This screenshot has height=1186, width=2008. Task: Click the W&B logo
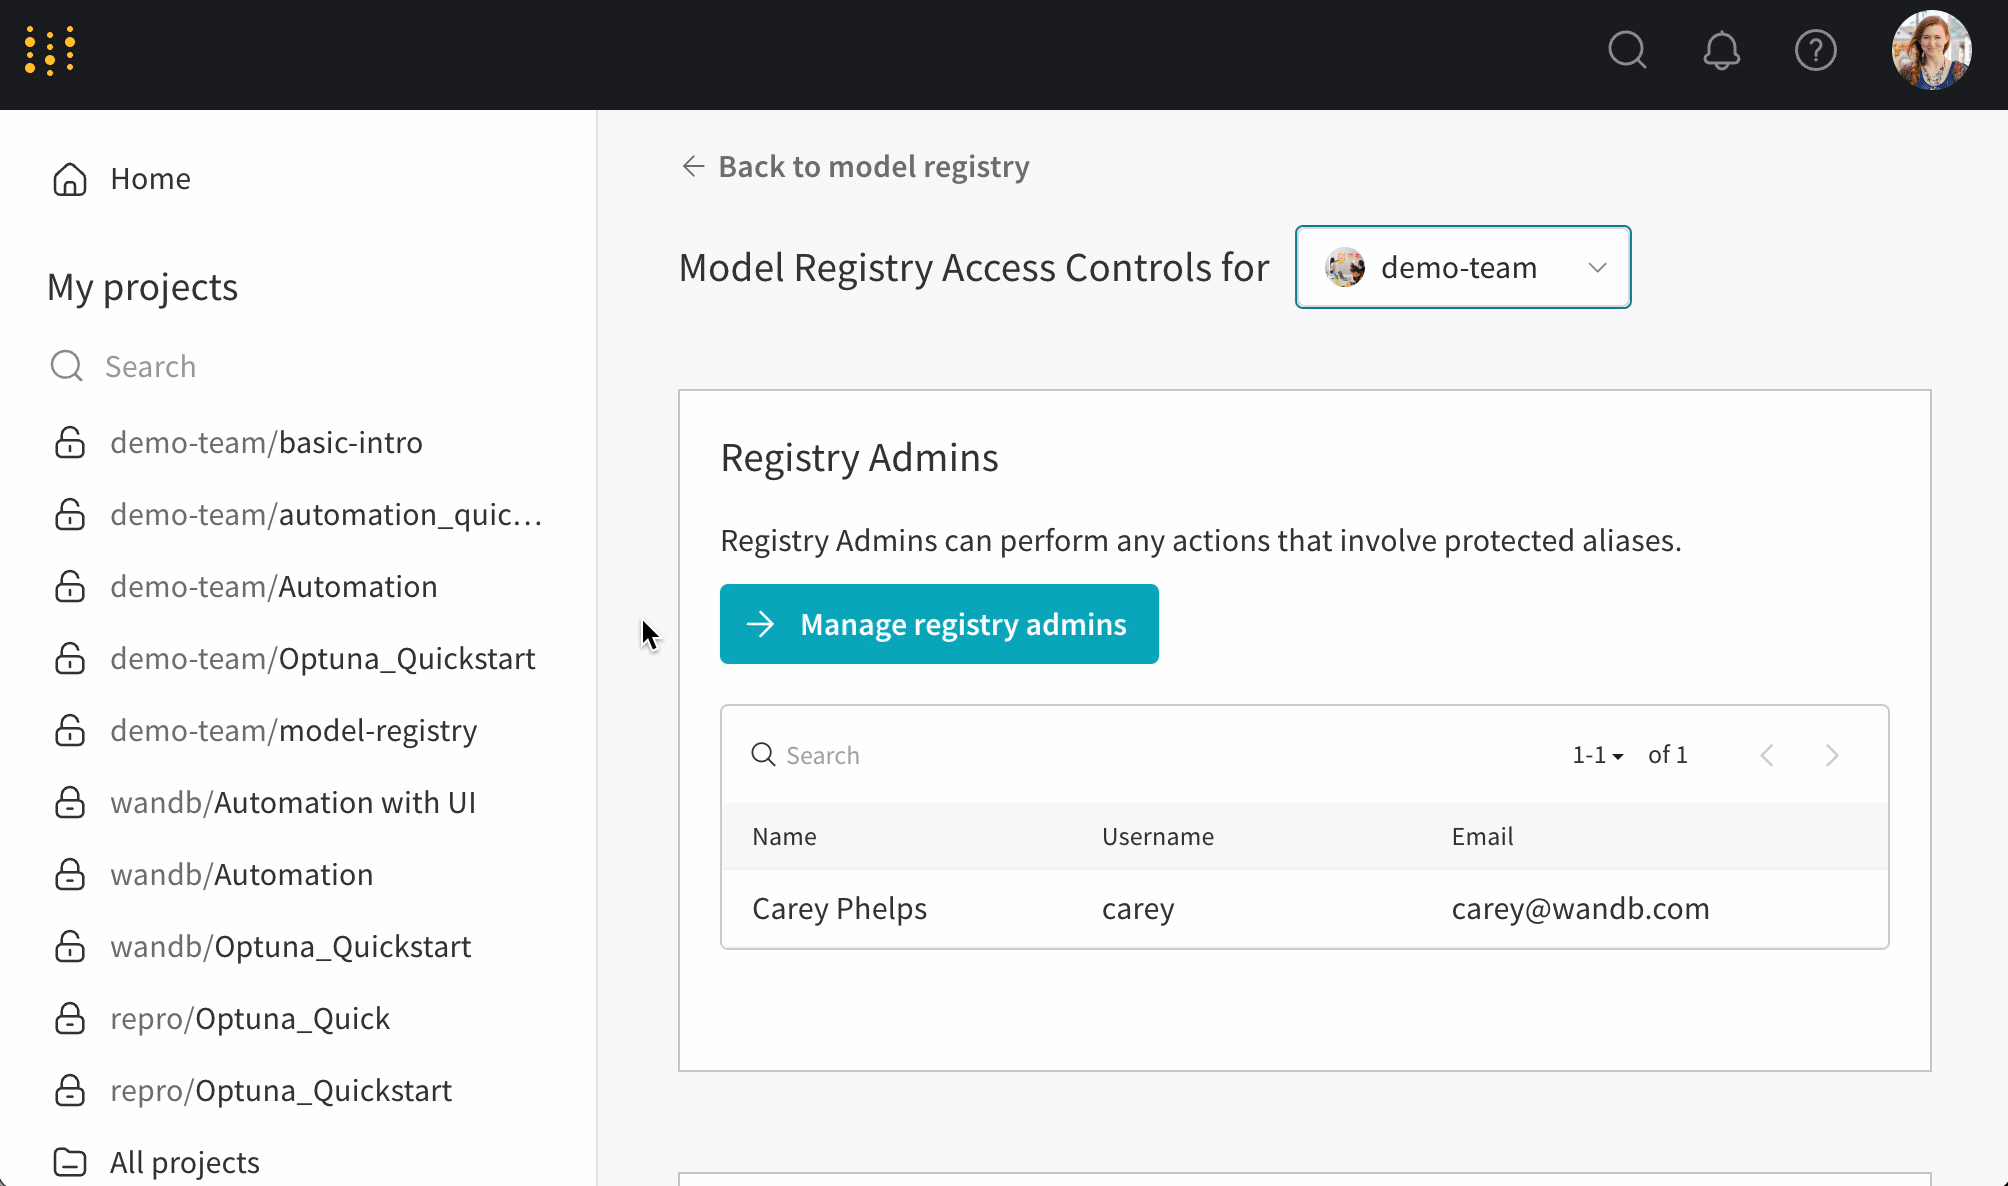pyautogui.click(x=52, y=50)
